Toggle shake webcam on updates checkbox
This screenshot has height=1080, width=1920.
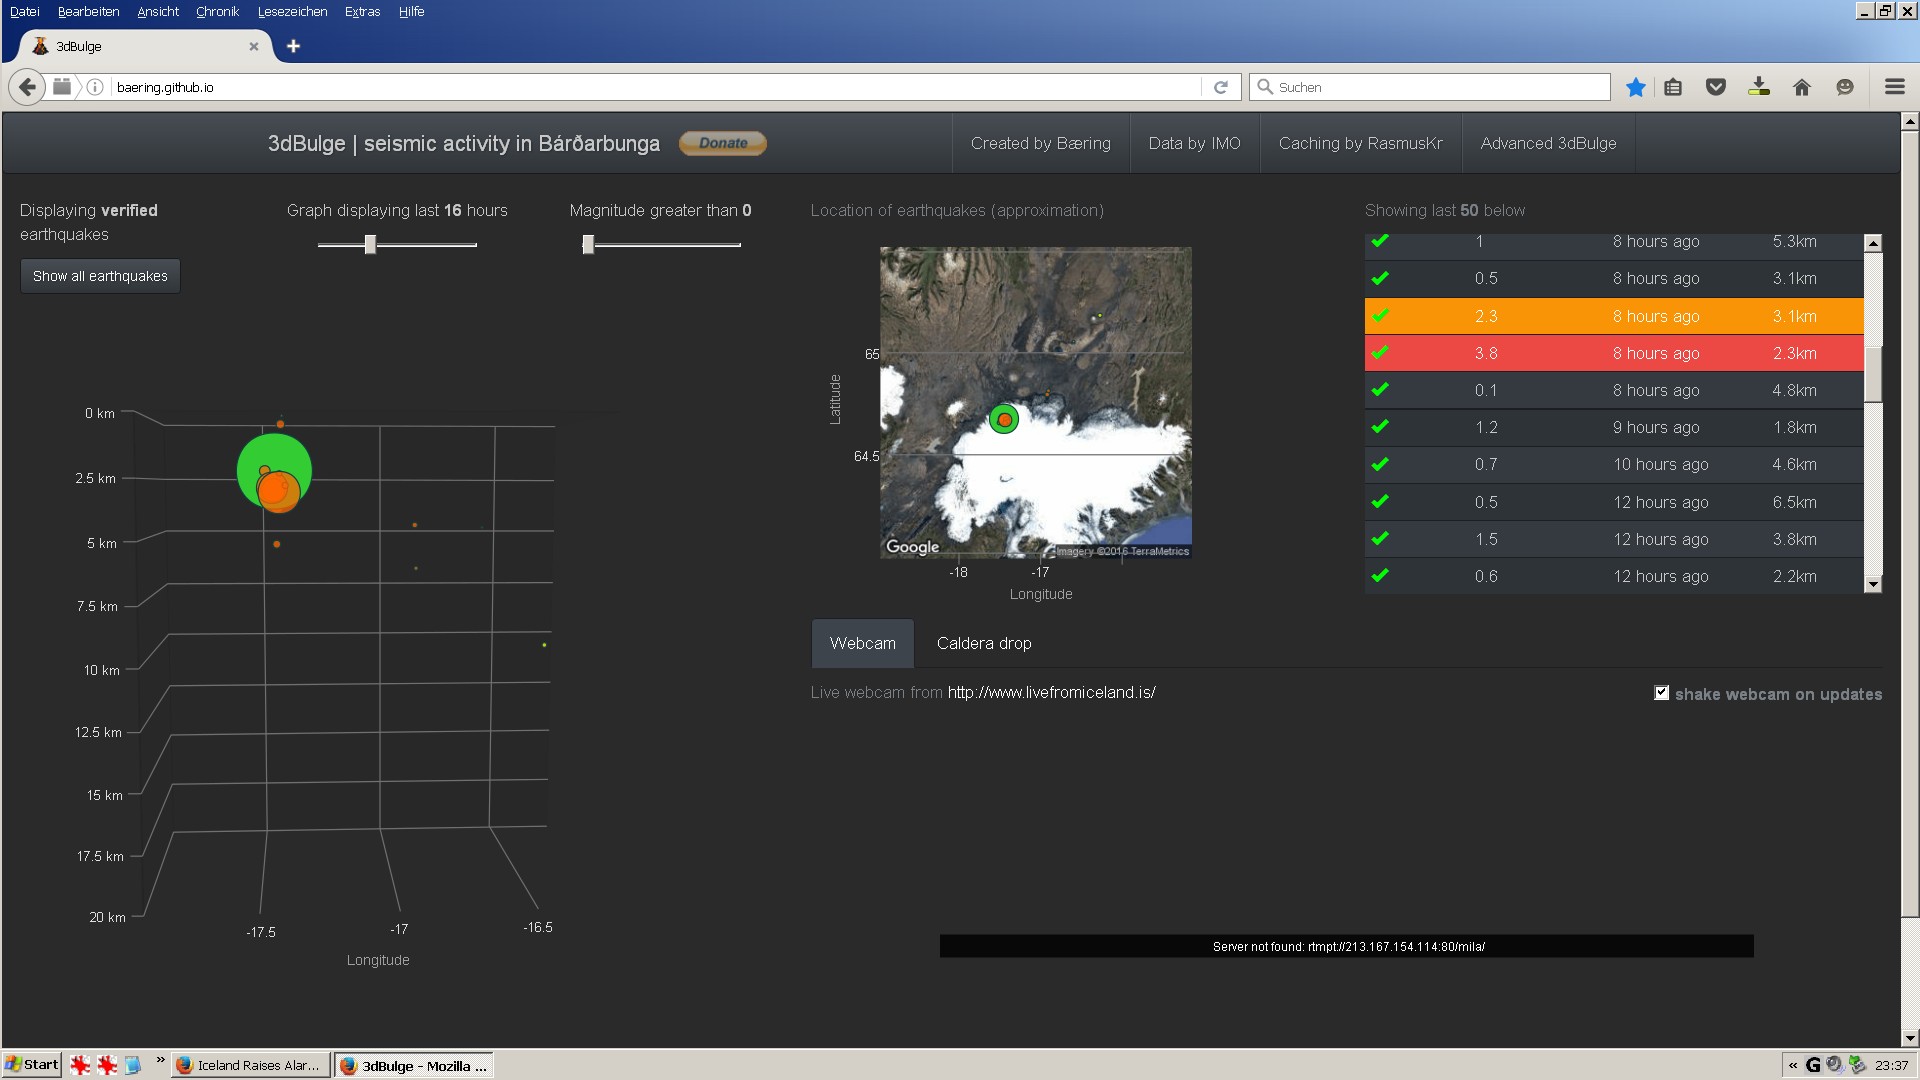pyautogui.click(x=1662, y=693)
